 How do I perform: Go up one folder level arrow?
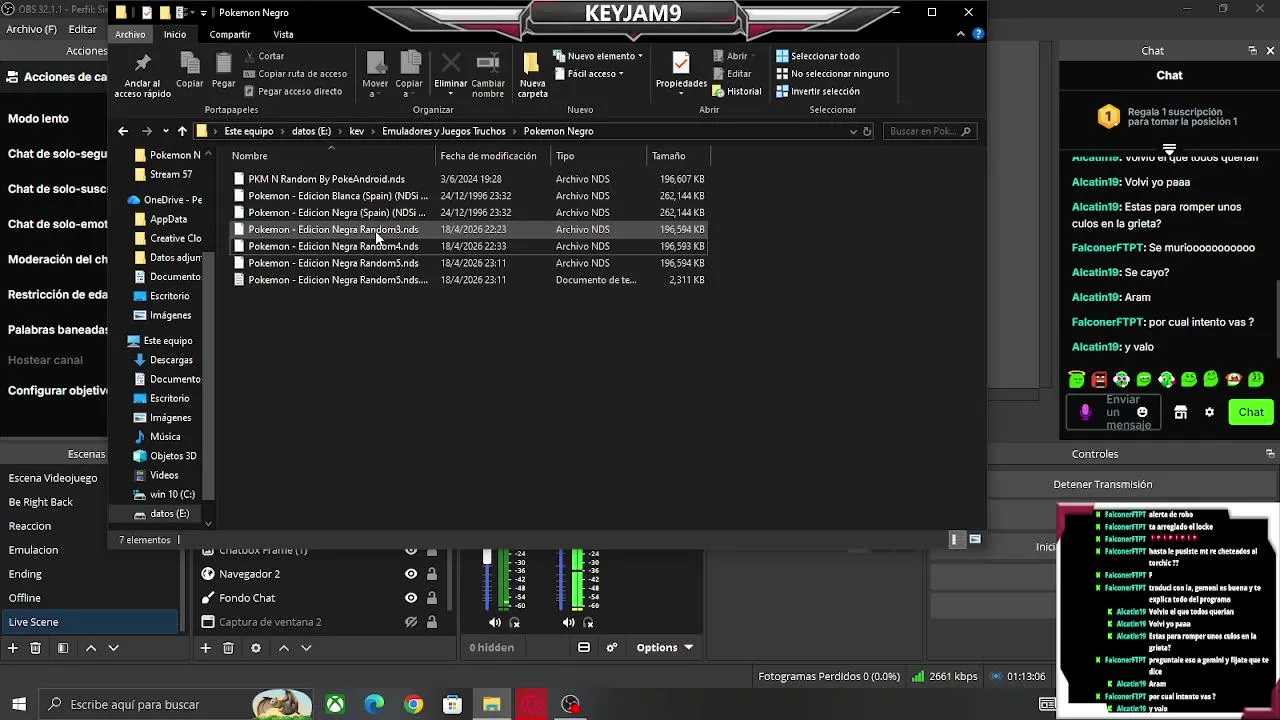point(182,131)
